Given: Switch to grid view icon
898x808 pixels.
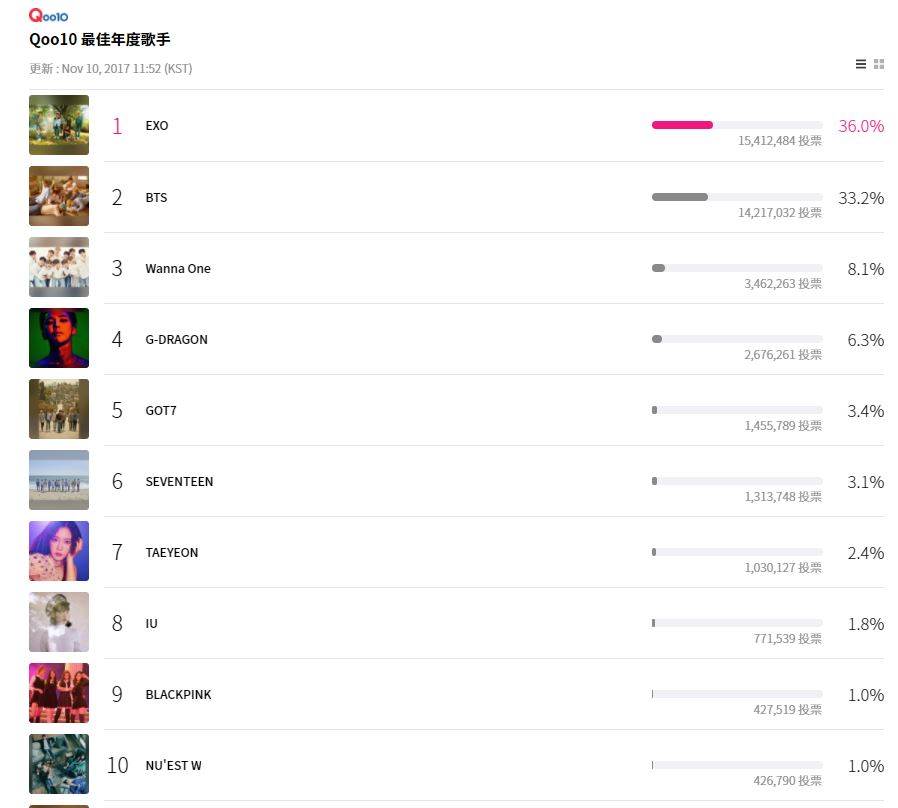Looking at the screenshot, I should [879, 64].
